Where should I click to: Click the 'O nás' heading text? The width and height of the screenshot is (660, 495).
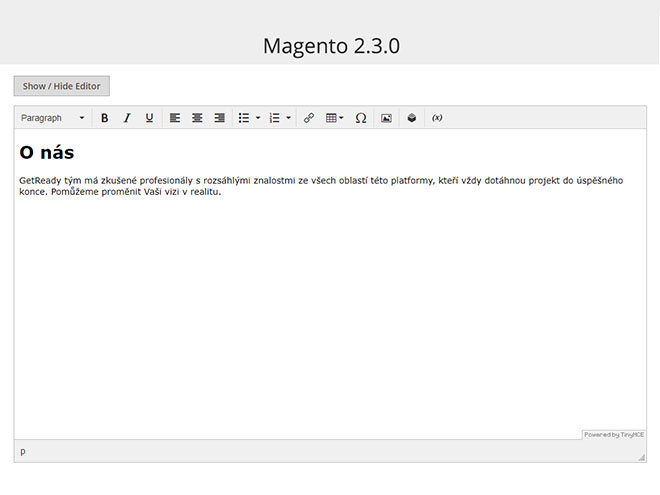tap(47, 152)
